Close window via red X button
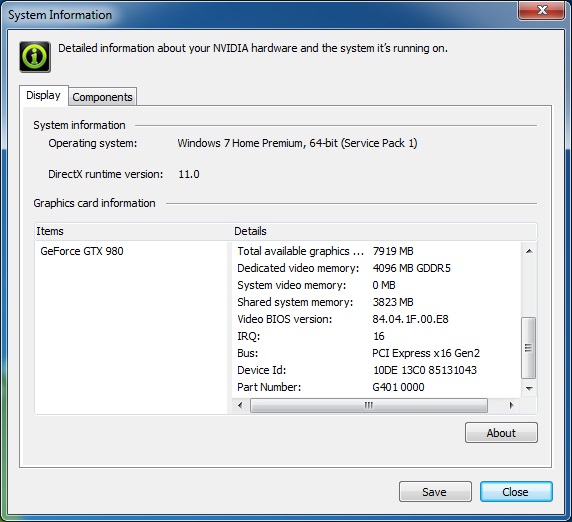The width and height of the screenshot is (572, 522). [x=542, y=10]
